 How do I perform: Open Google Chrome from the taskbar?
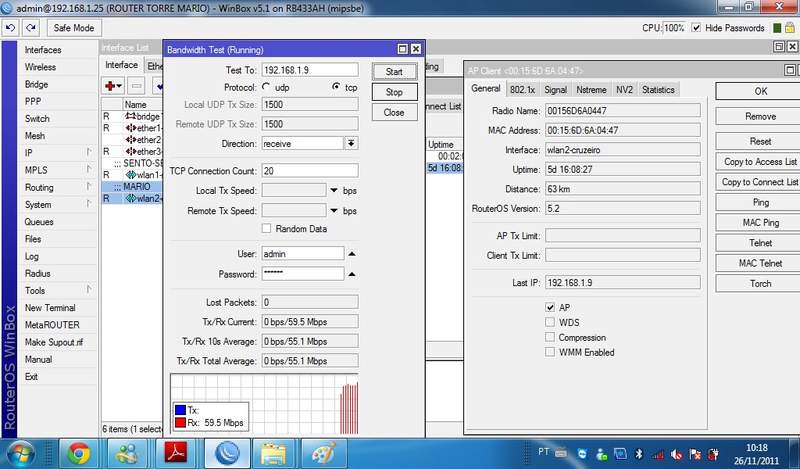point(78,453)
